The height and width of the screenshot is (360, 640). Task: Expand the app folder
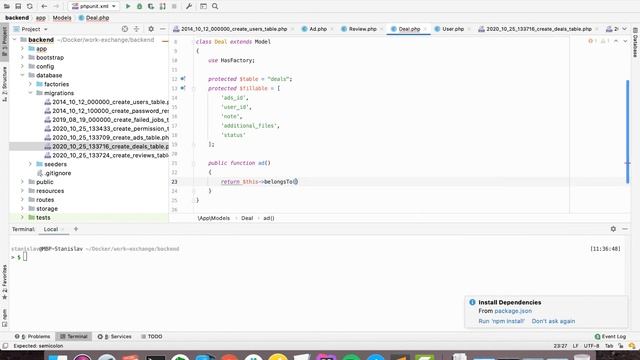point(22,49)
